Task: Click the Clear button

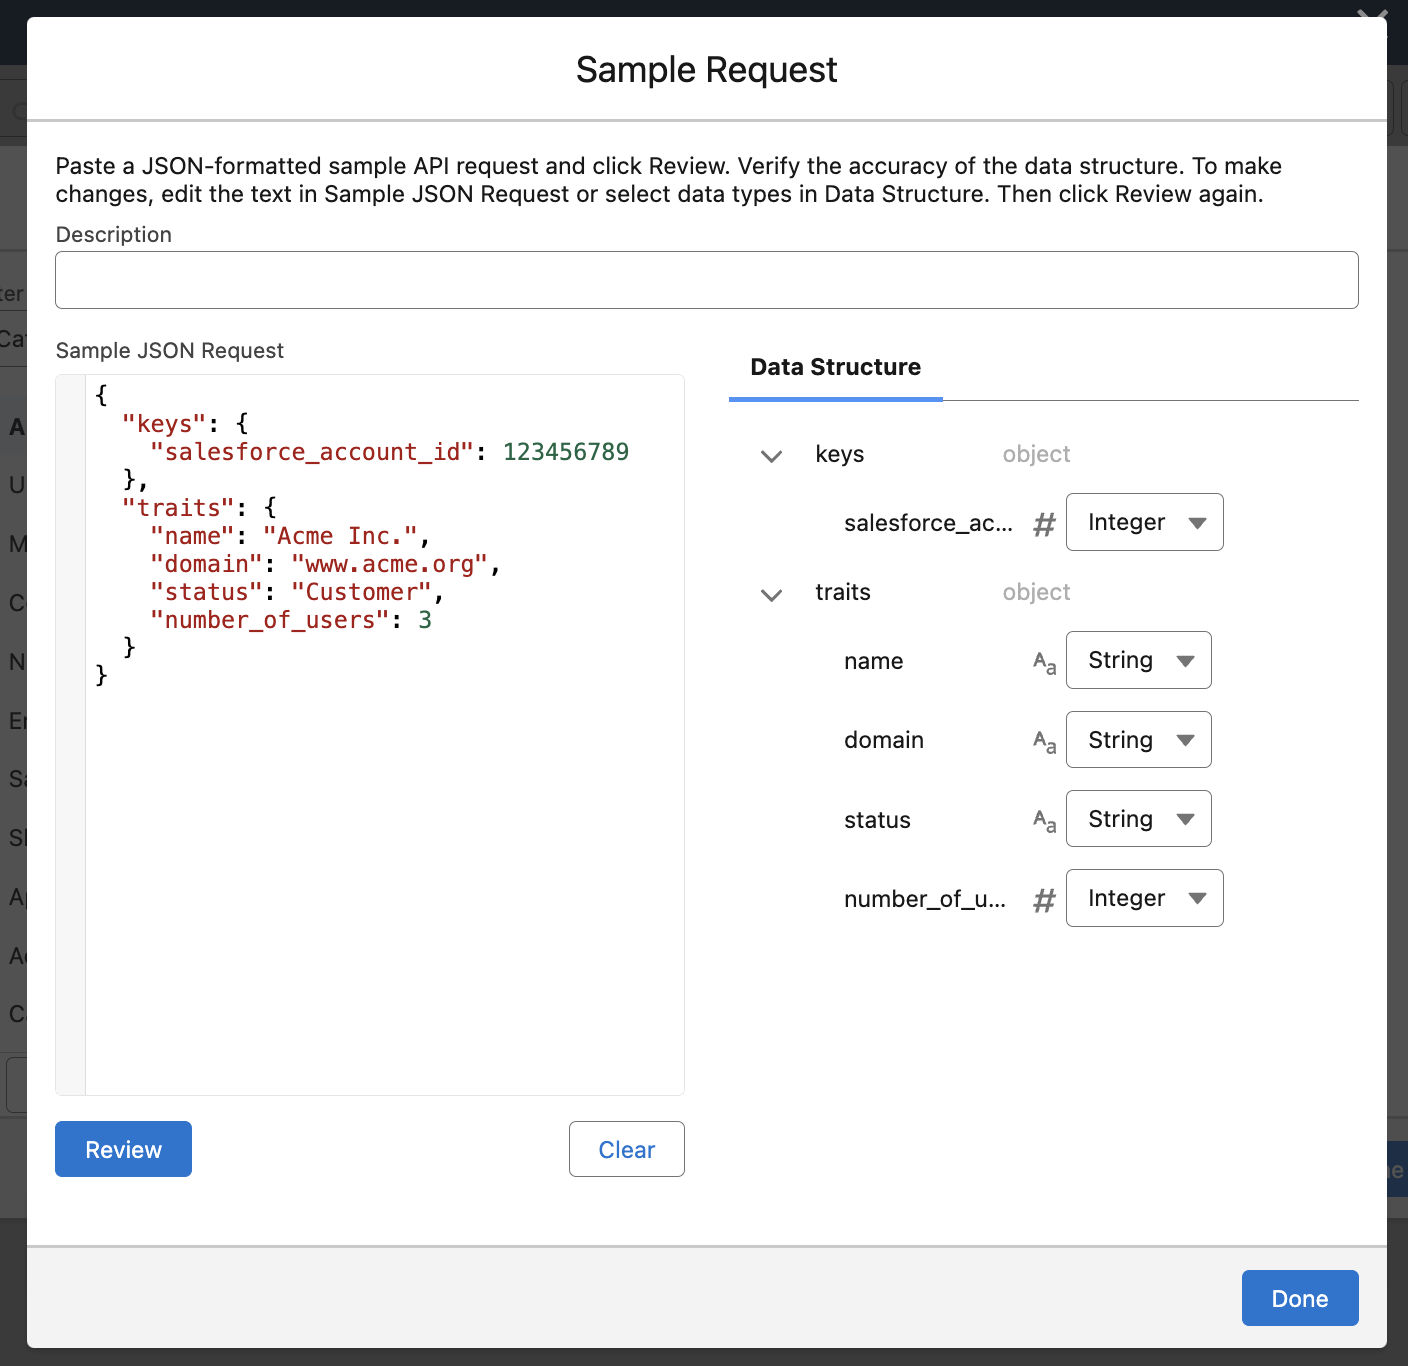Action: click(626, 1149)
